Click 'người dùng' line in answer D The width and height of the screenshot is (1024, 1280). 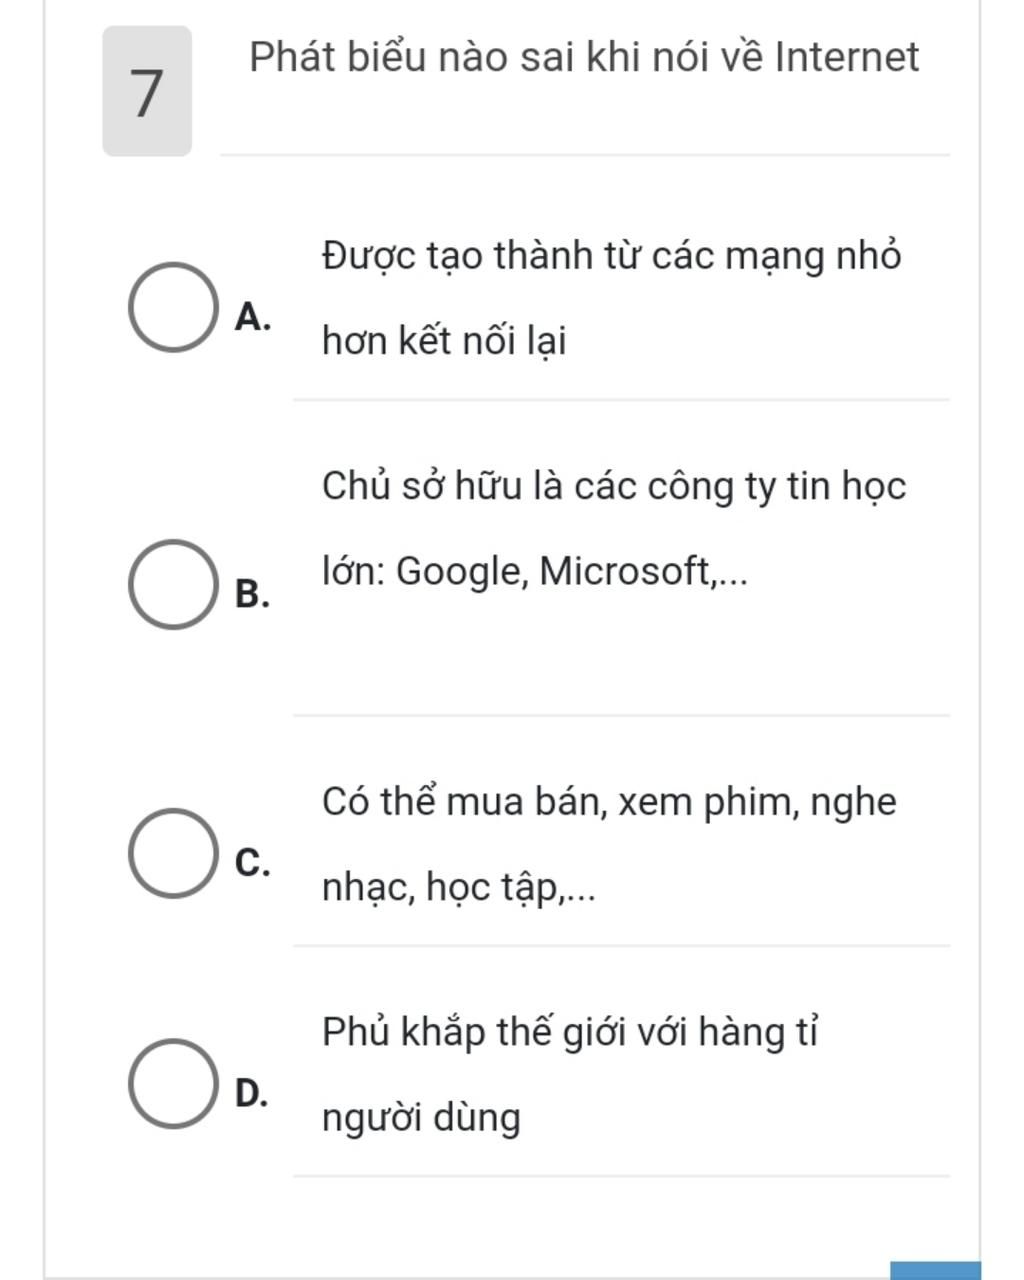click(x=421, y=1118)
